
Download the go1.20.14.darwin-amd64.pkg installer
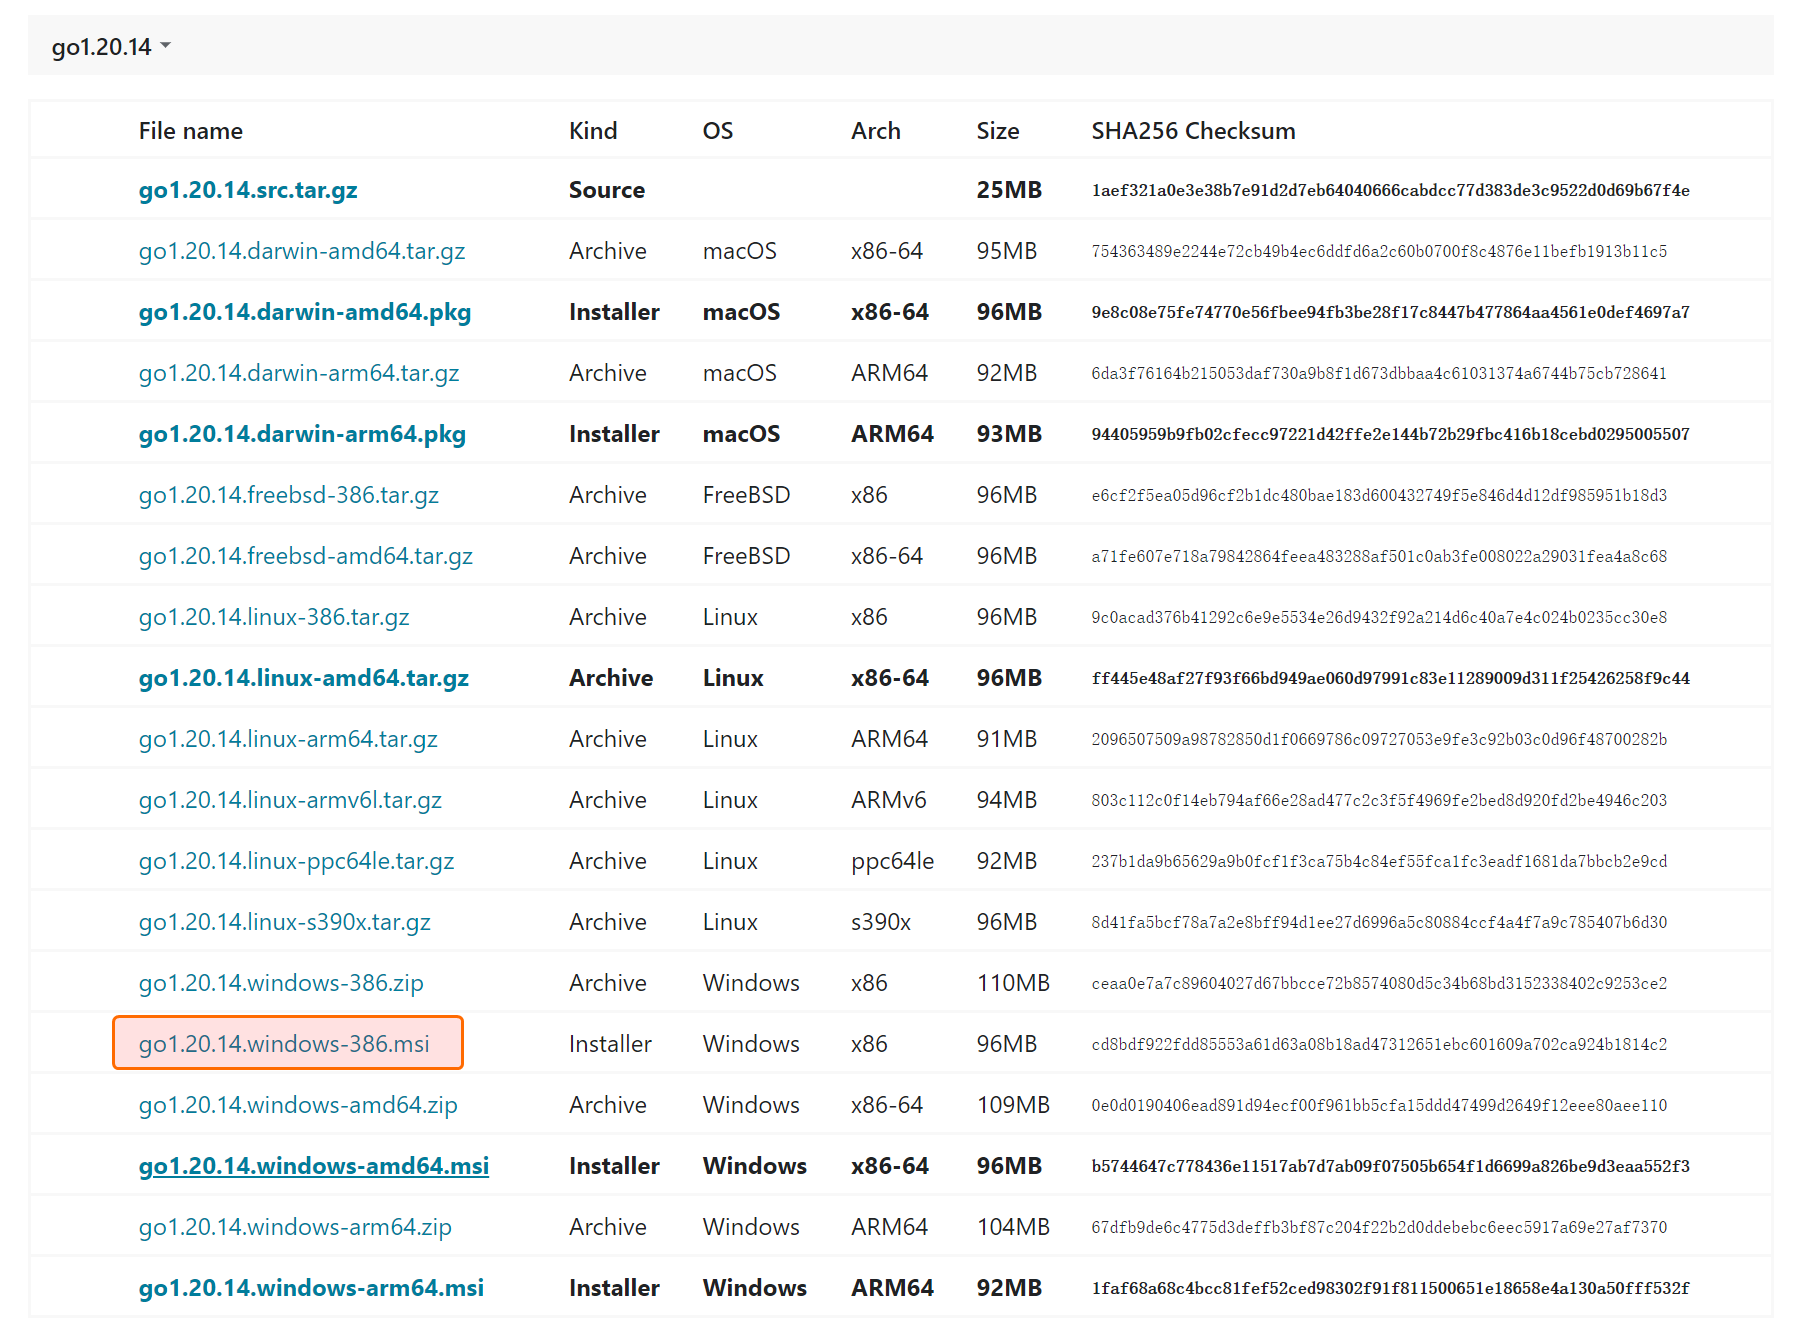[304, 312]
